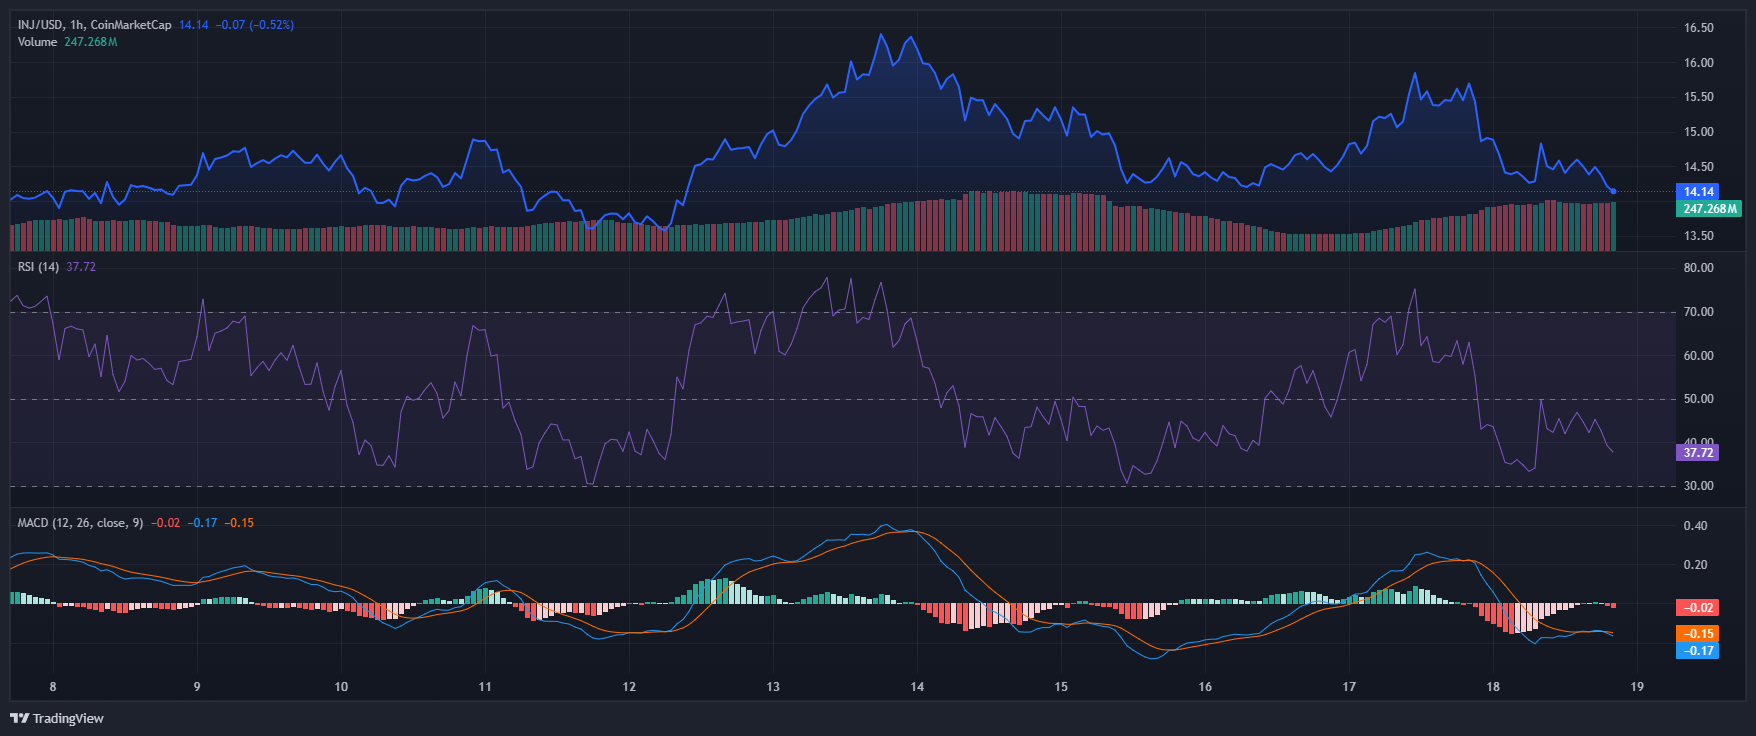The height and width of the screenshot is (736, 1756).
Task: Select the MACD (12, 26, close, 9) label
Action: pos(80,523)
